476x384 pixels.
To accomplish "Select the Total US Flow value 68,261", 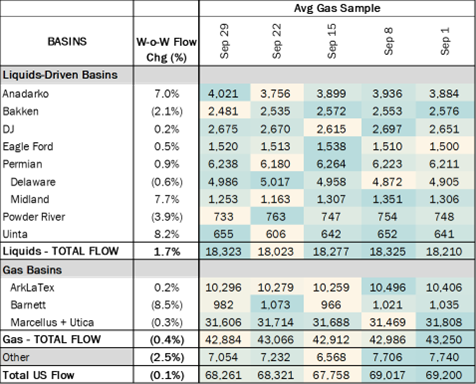I will [x=223, y=375].
